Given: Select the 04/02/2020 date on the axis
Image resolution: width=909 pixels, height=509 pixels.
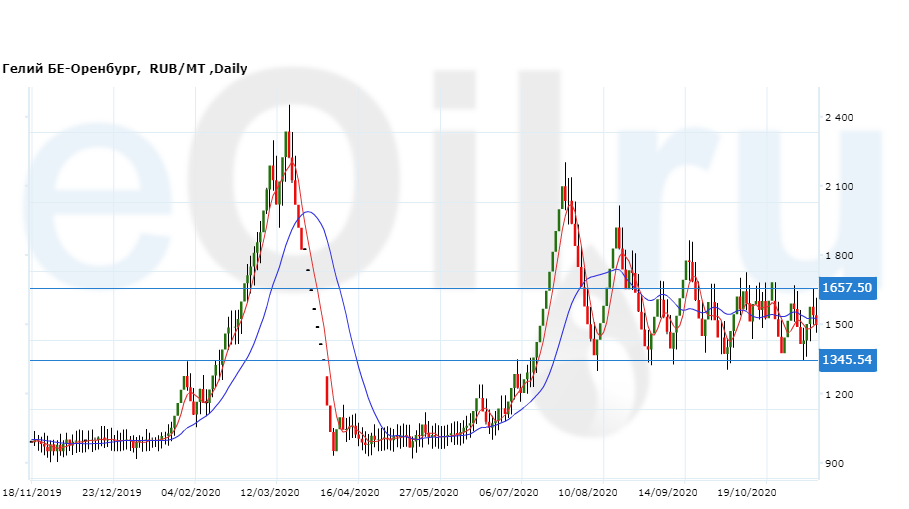Looking at the screenshot, I should (191, 493).
